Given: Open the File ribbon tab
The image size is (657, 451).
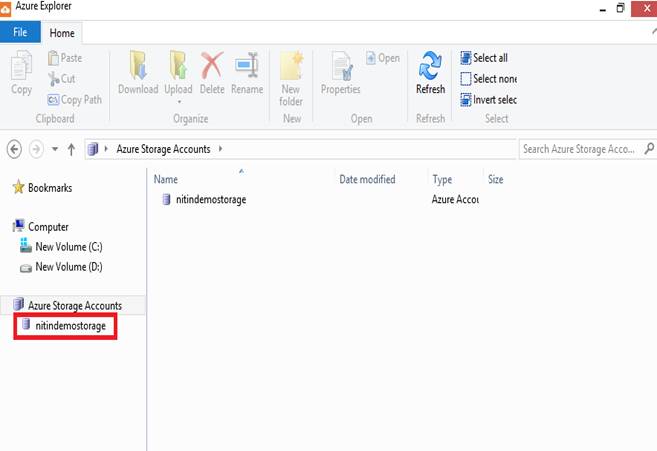Looking at the screenshot, I should pyautogui.click(x=20, y=32).
